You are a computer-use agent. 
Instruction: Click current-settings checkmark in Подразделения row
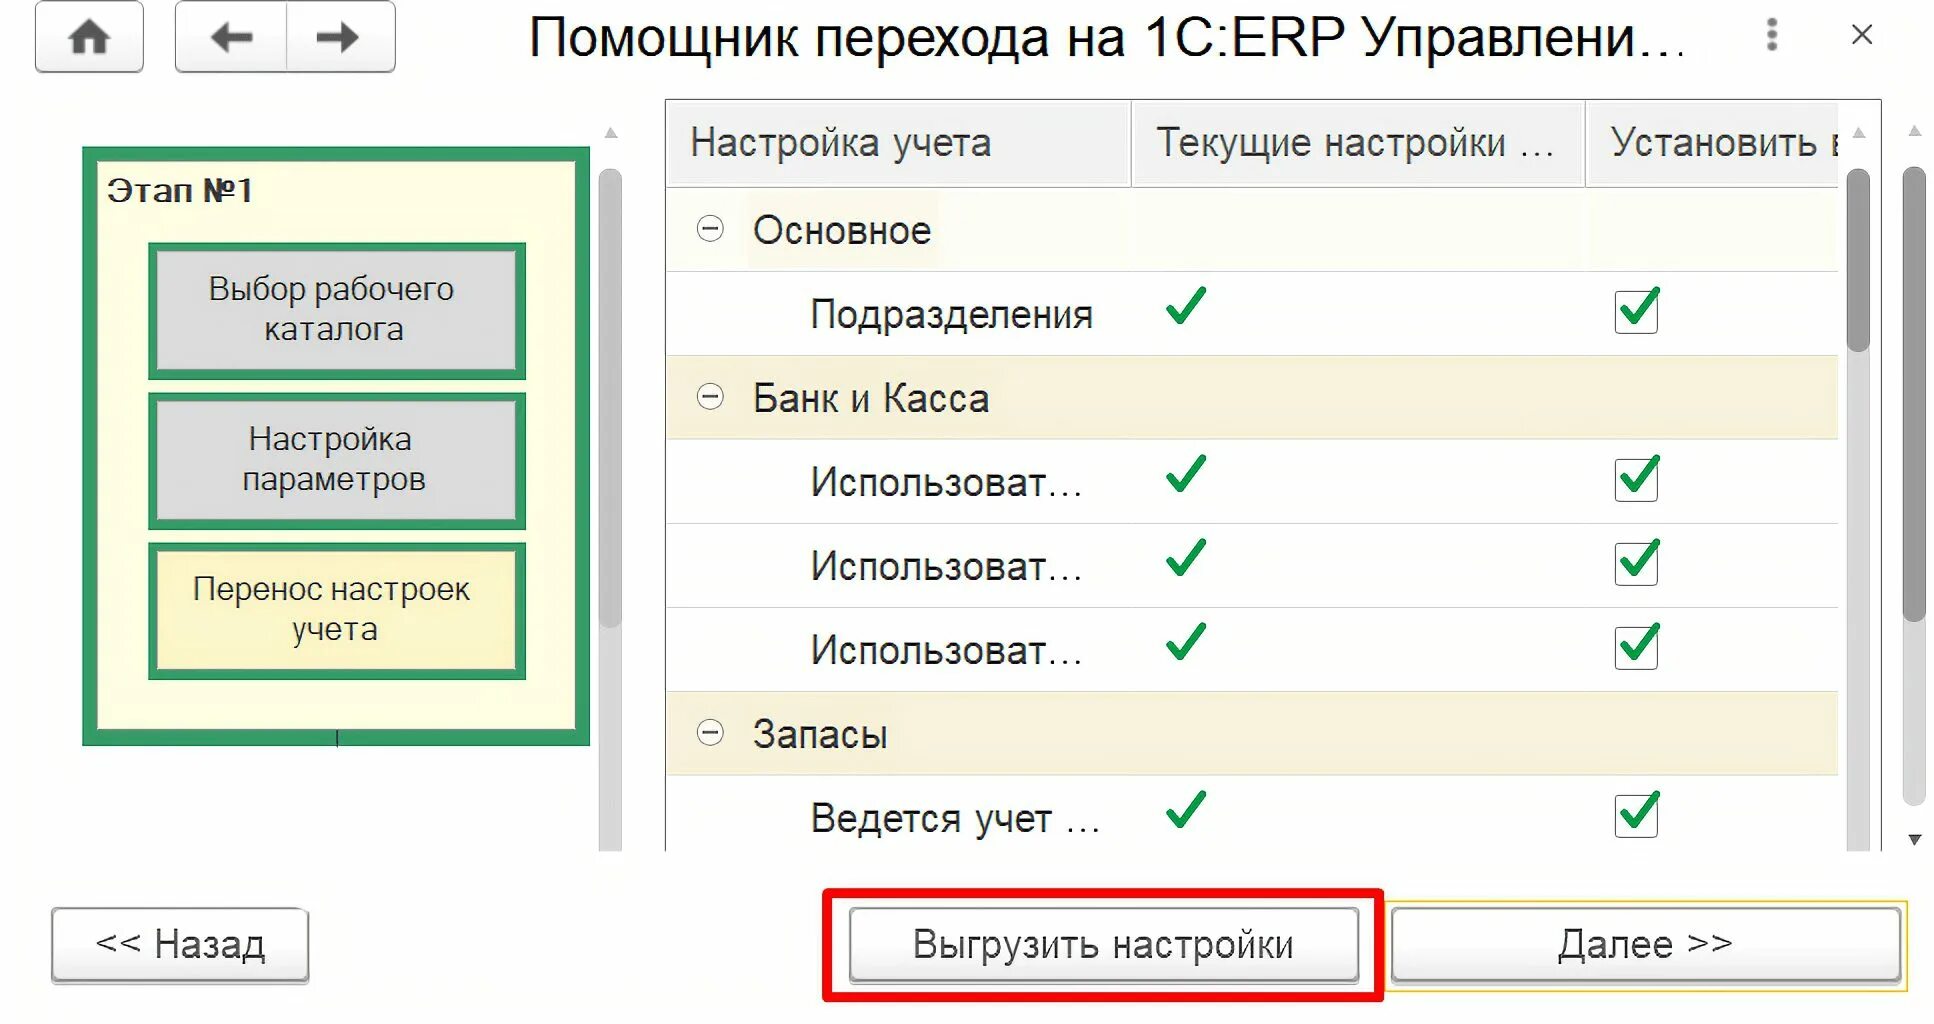tap(1186, 306)
